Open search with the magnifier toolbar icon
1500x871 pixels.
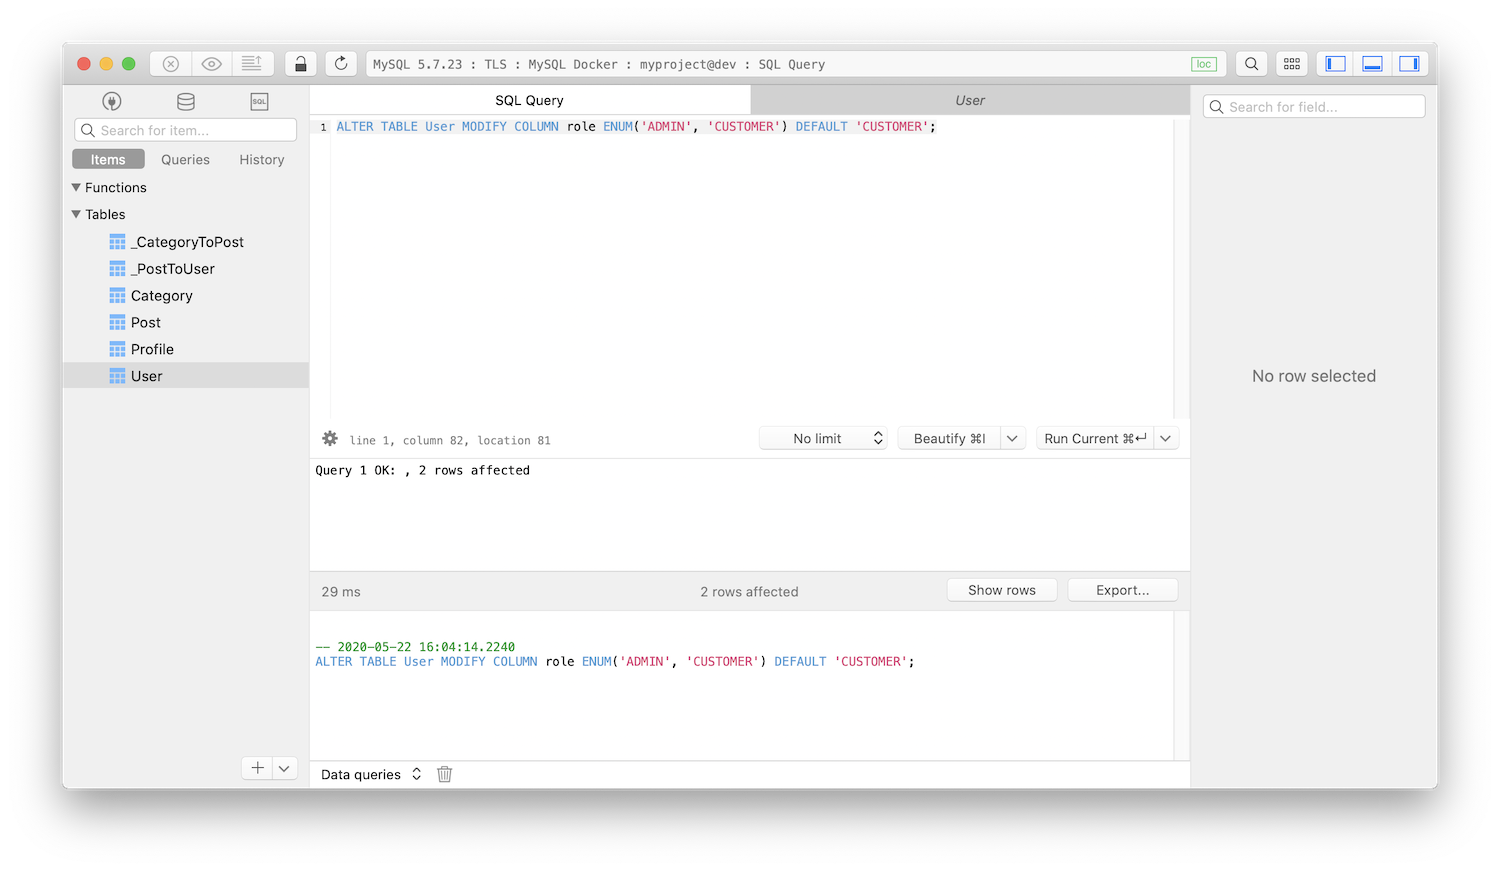coord(1251,63)
